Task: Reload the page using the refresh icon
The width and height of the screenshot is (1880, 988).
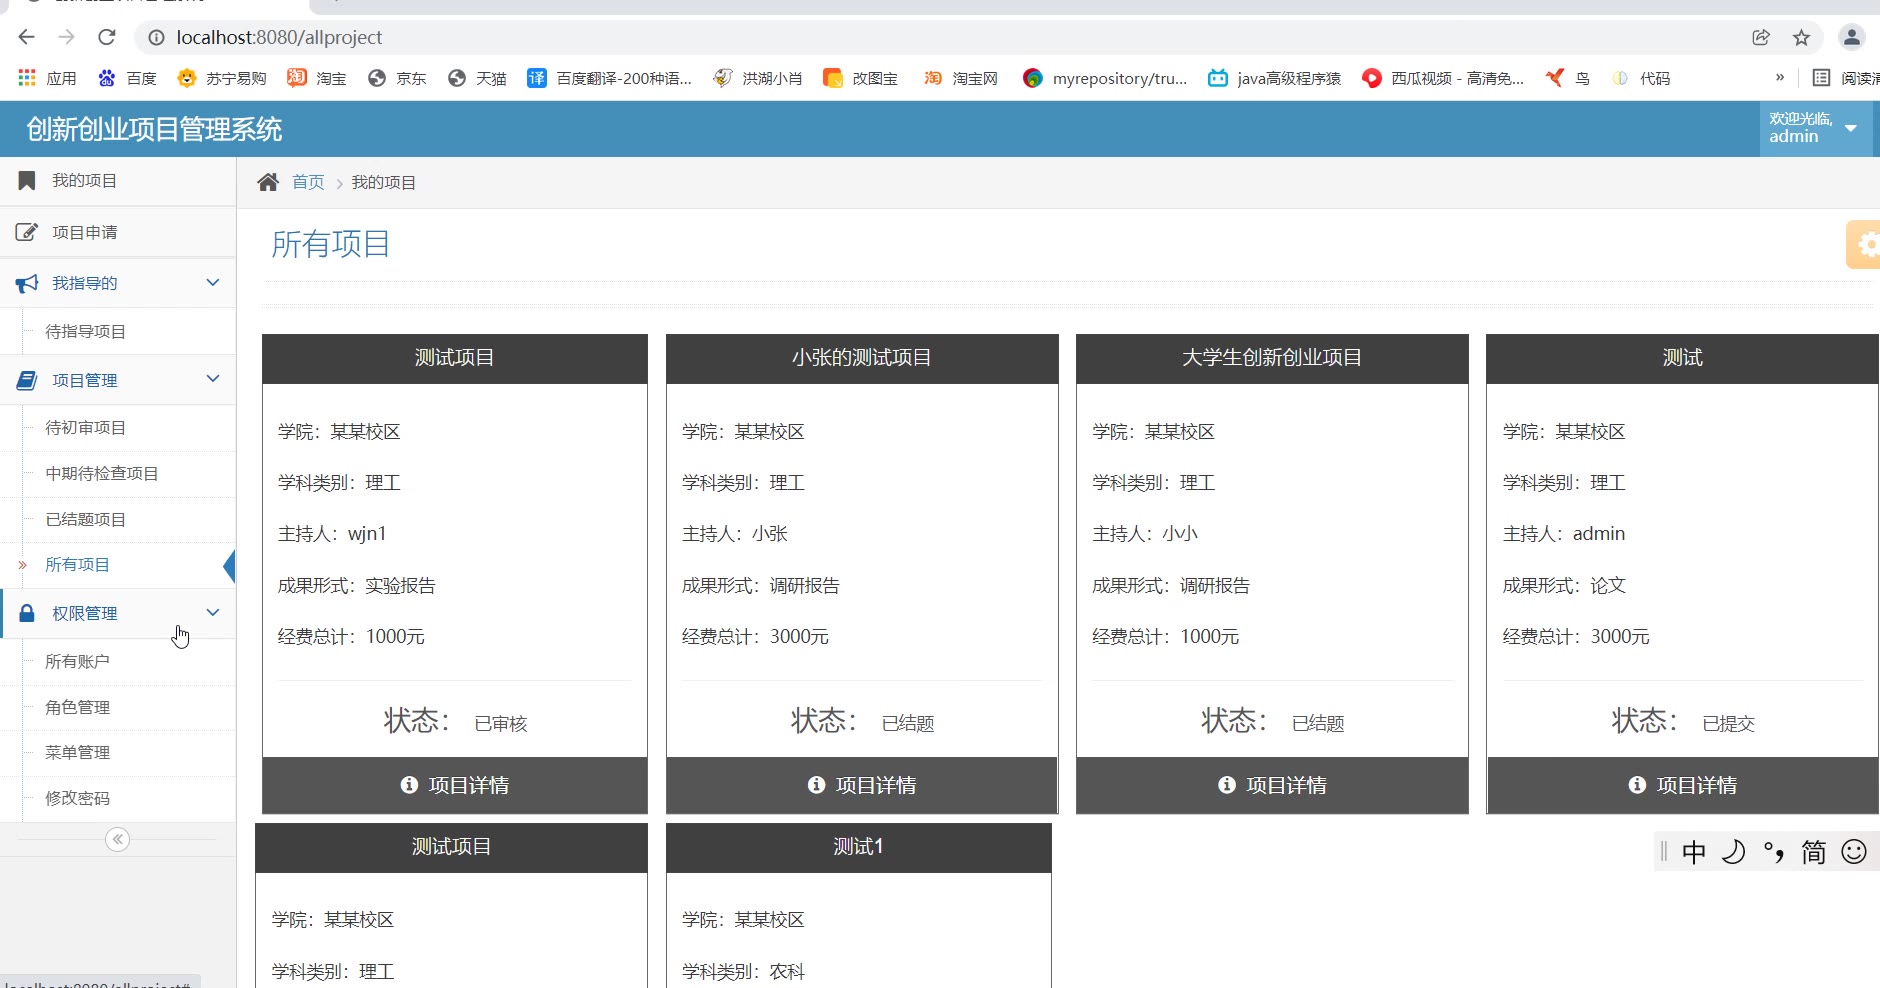Action: pos(107,38)
